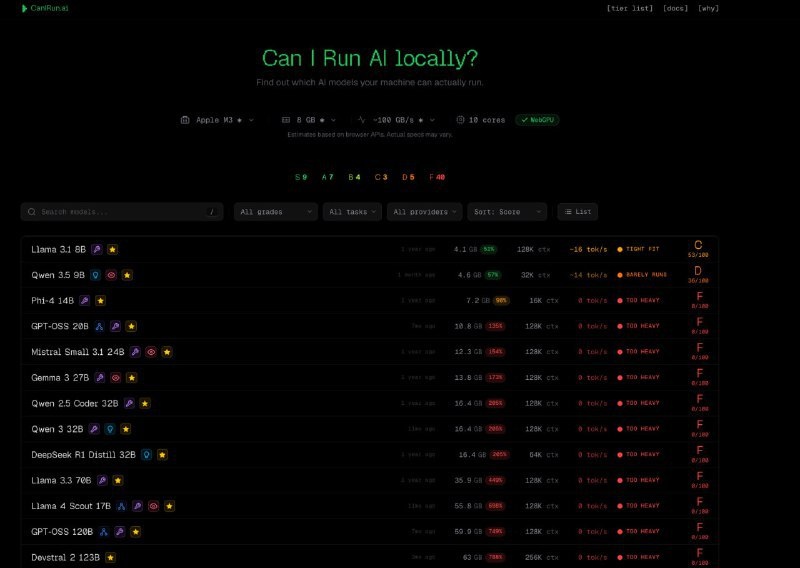Open the Gemma 3 27B model entry
The height and width of the screenshot is (568, 800).
369,378
